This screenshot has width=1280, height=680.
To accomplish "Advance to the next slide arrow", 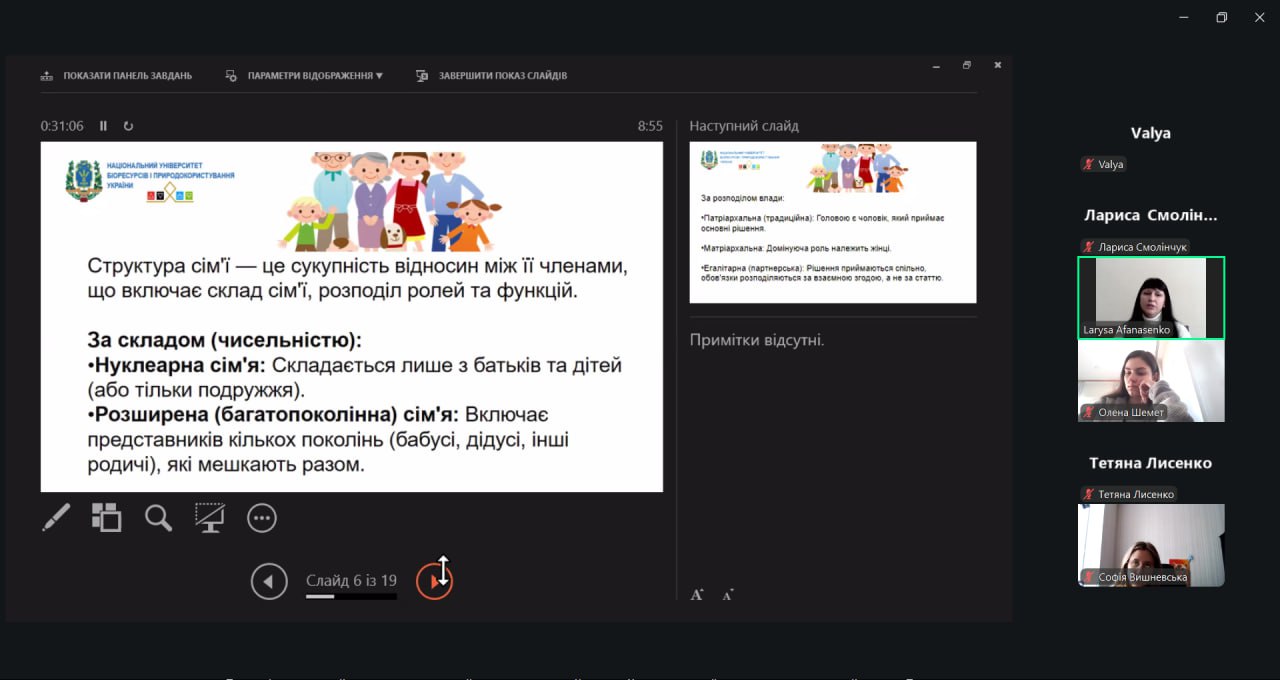I will pos(434,581).
